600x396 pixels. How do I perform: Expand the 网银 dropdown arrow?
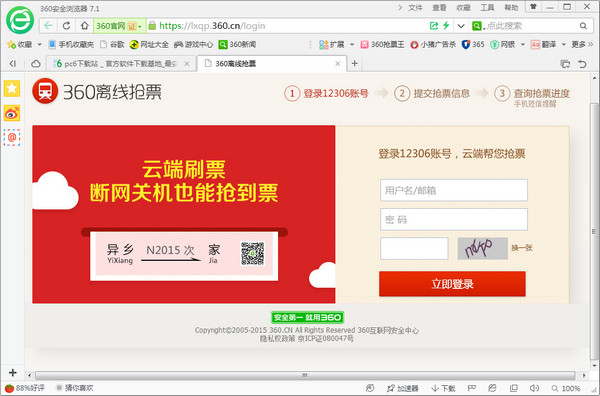tap(522, 44)
